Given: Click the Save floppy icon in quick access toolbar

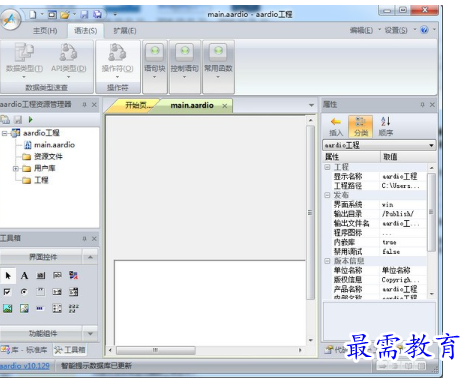Looking at the screenshot, I should (84, 14).
